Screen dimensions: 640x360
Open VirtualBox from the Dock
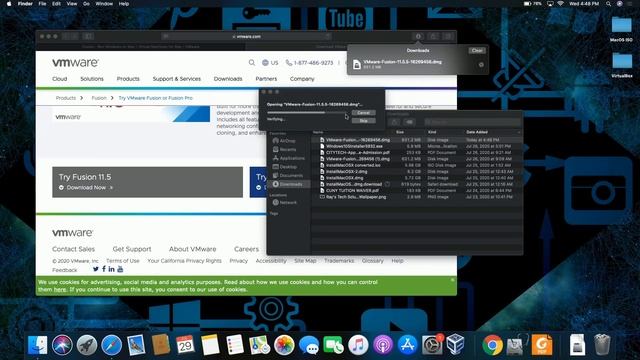pos(456,344)
